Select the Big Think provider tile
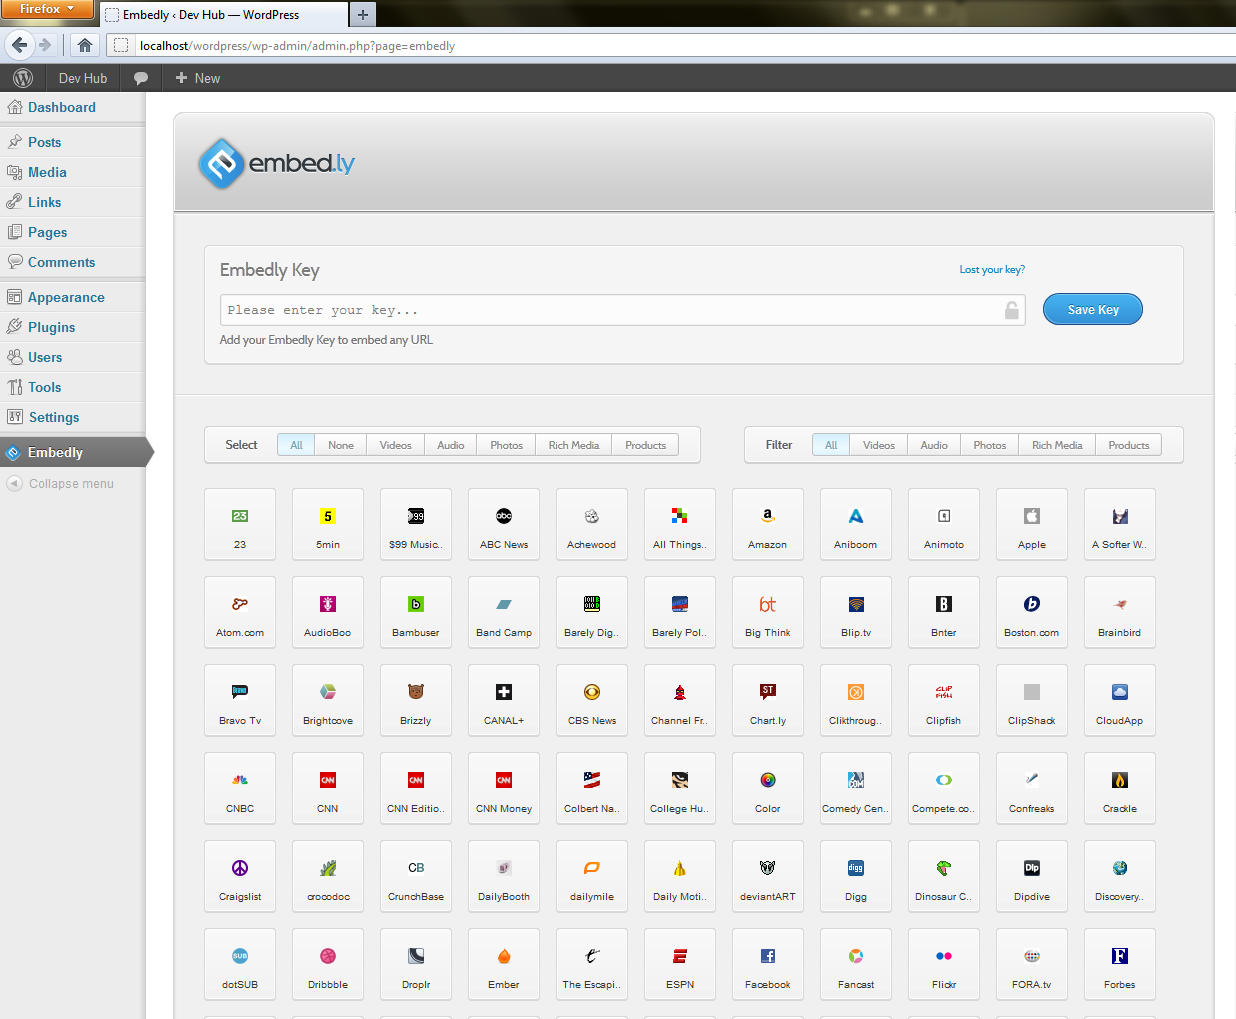This screenshot has height=1019, width=1236. tap(768, 612)
